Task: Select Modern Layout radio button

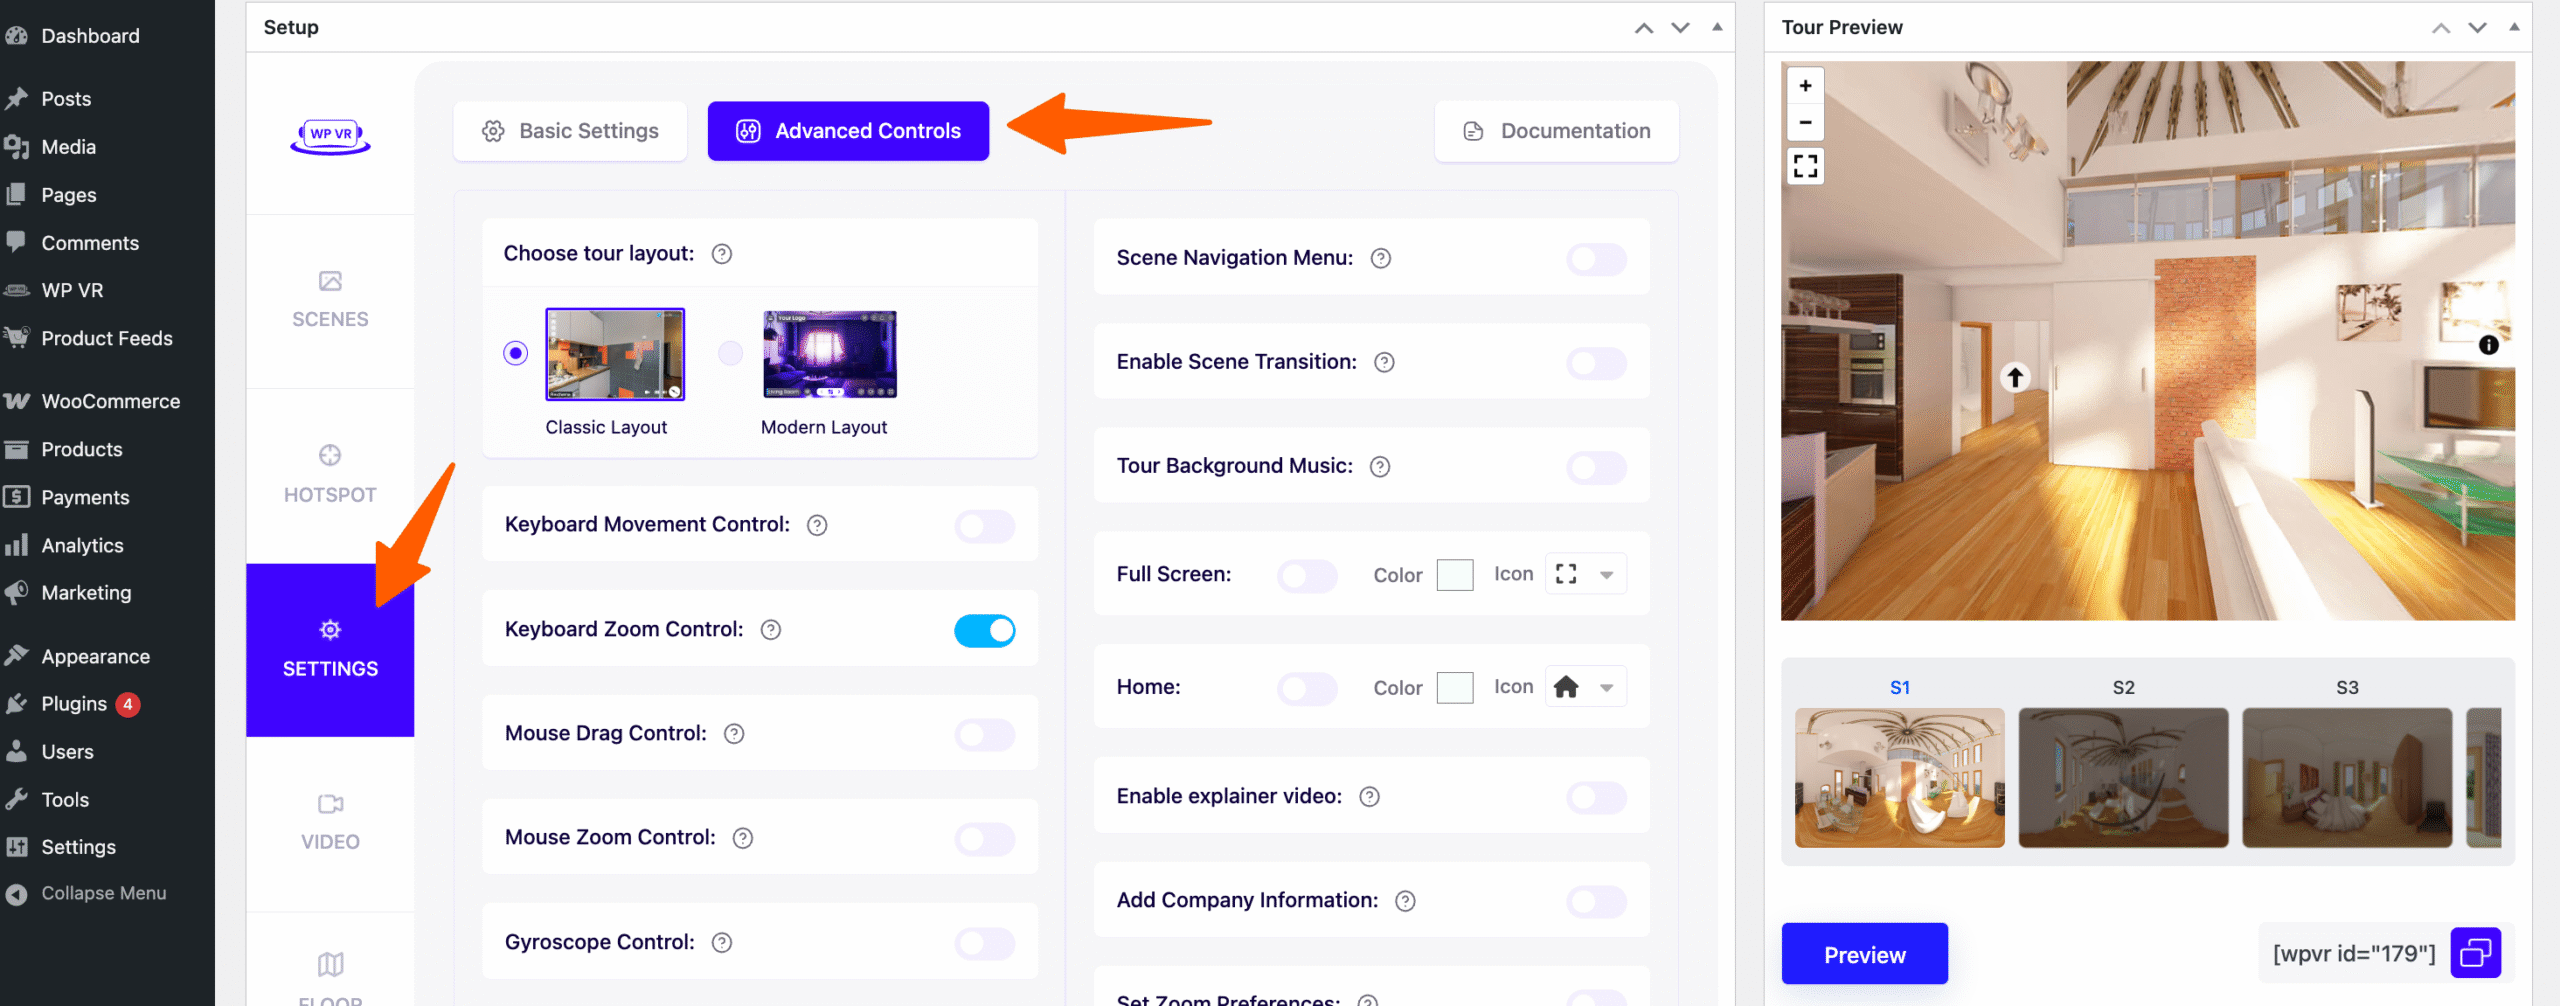Action: [x=731, y=353]
